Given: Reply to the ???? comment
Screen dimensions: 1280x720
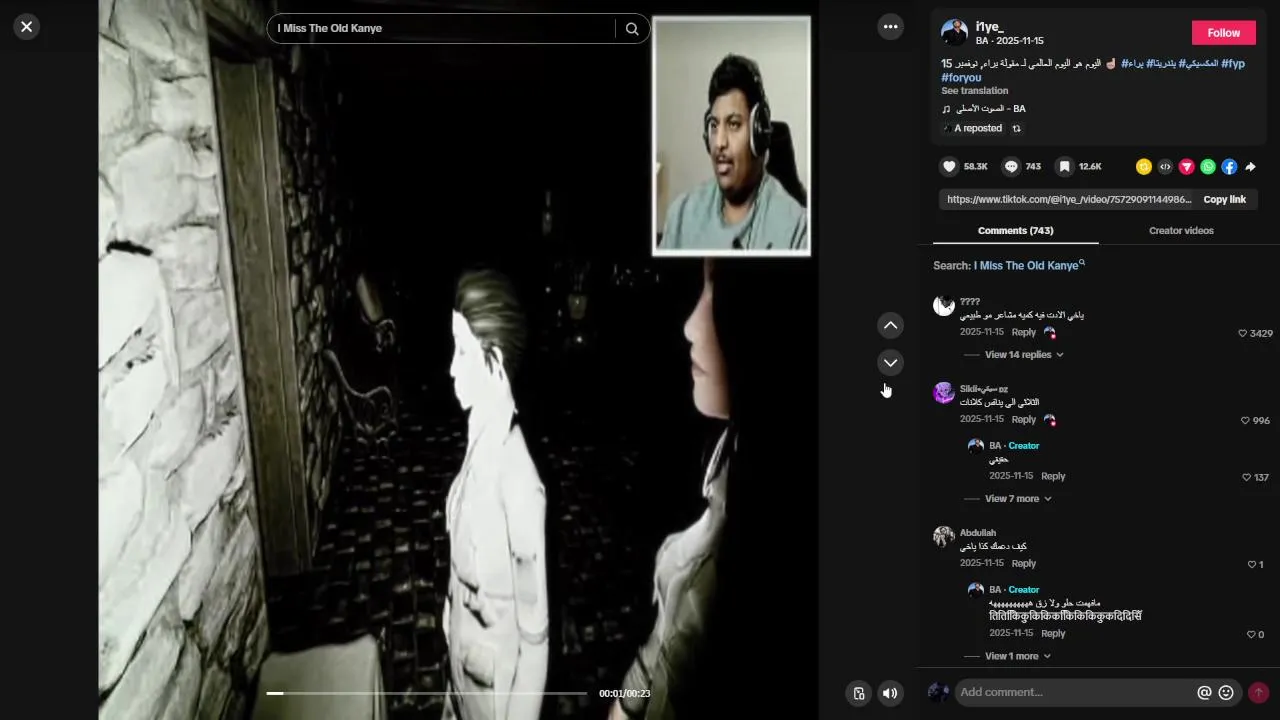Looking at the screenshot, I should click(1023, 333).
